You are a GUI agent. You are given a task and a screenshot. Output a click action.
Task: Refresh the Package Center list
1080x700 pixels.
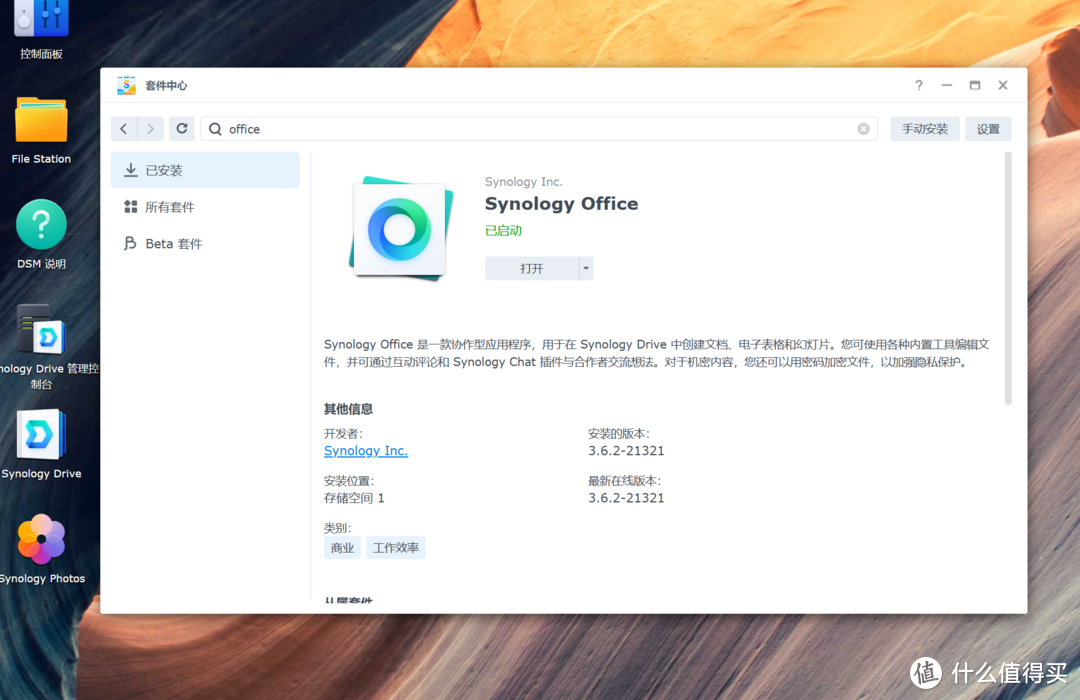(182, 129)
